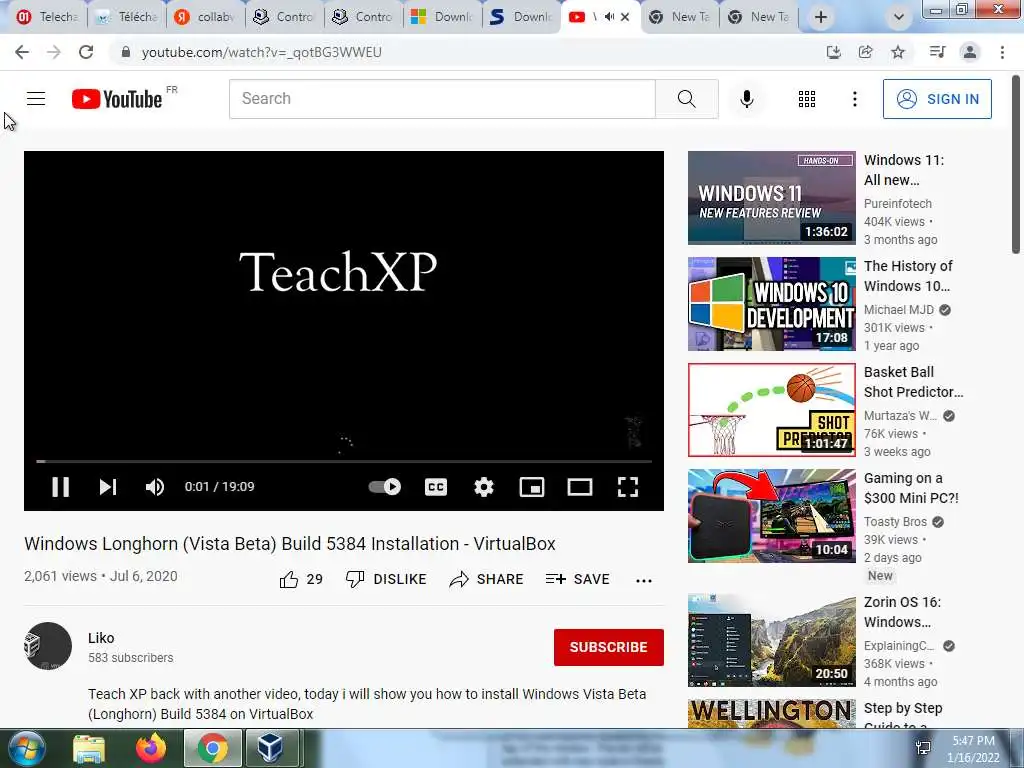Open the Michael MJD channel name
Screen dimensions: 1024x768
tap(899, 310)
